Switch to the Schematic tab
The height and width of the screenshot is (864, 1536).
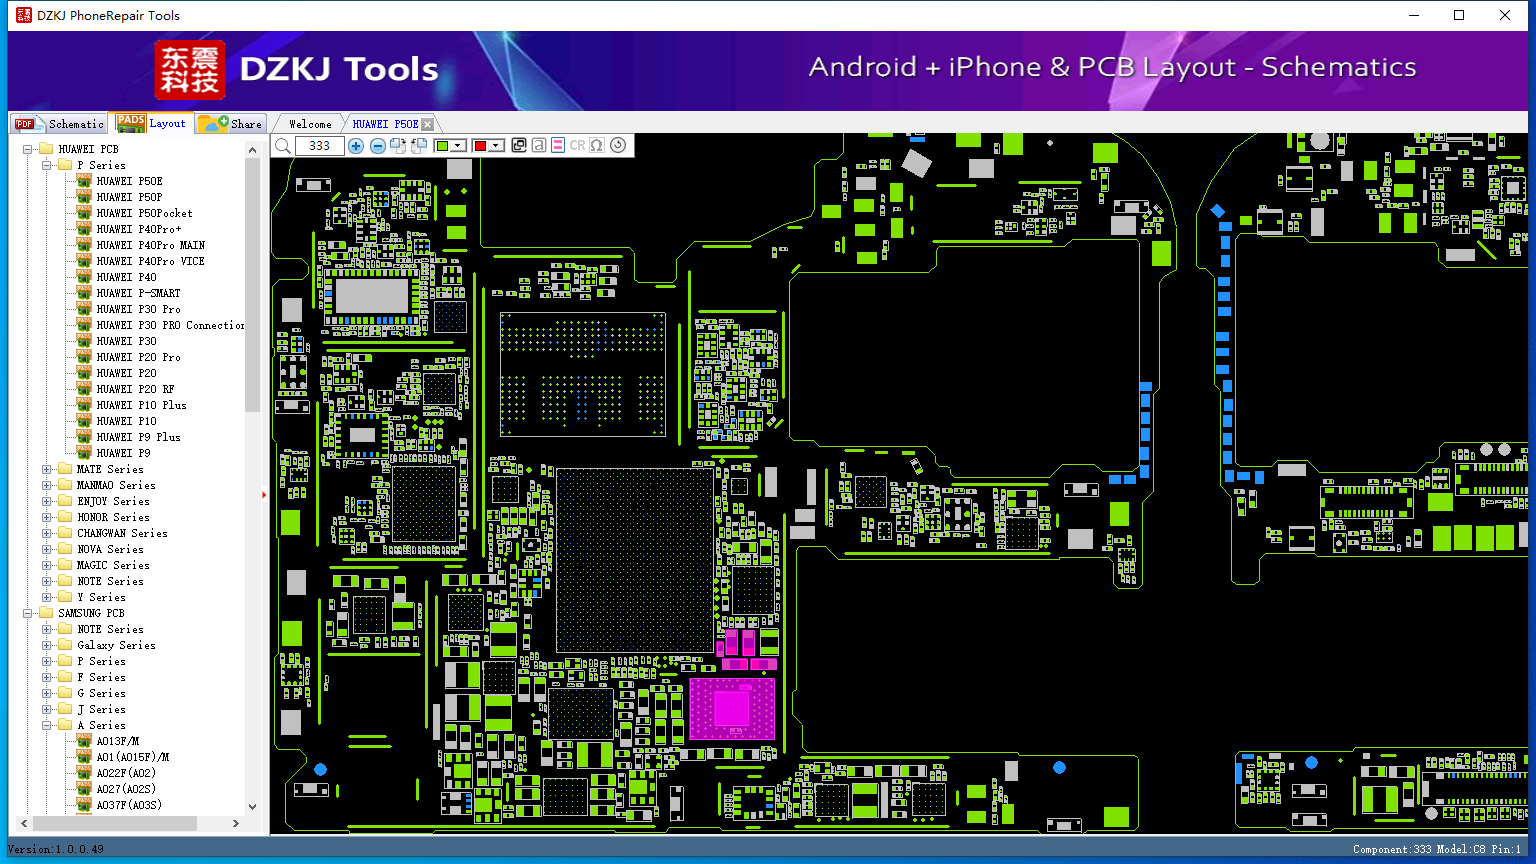(59, 124)
